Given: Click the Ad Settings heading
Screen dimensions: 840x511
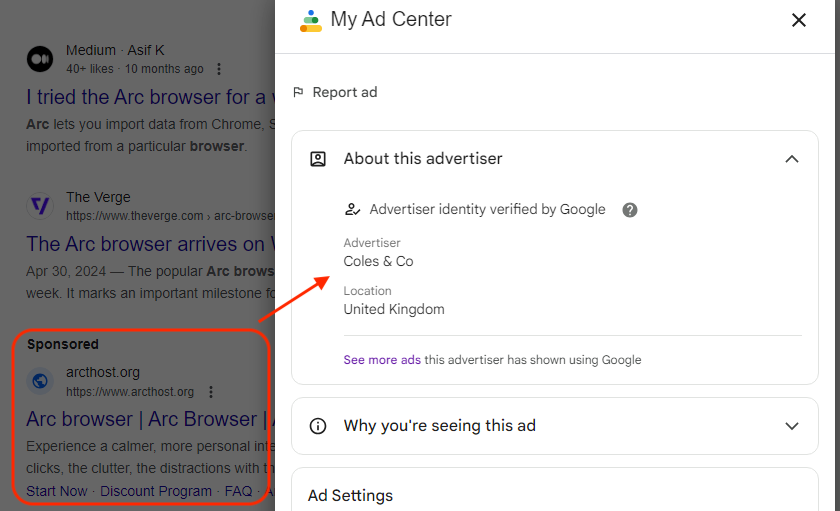Looking at the screenshot, I should (x=350, y=496).
